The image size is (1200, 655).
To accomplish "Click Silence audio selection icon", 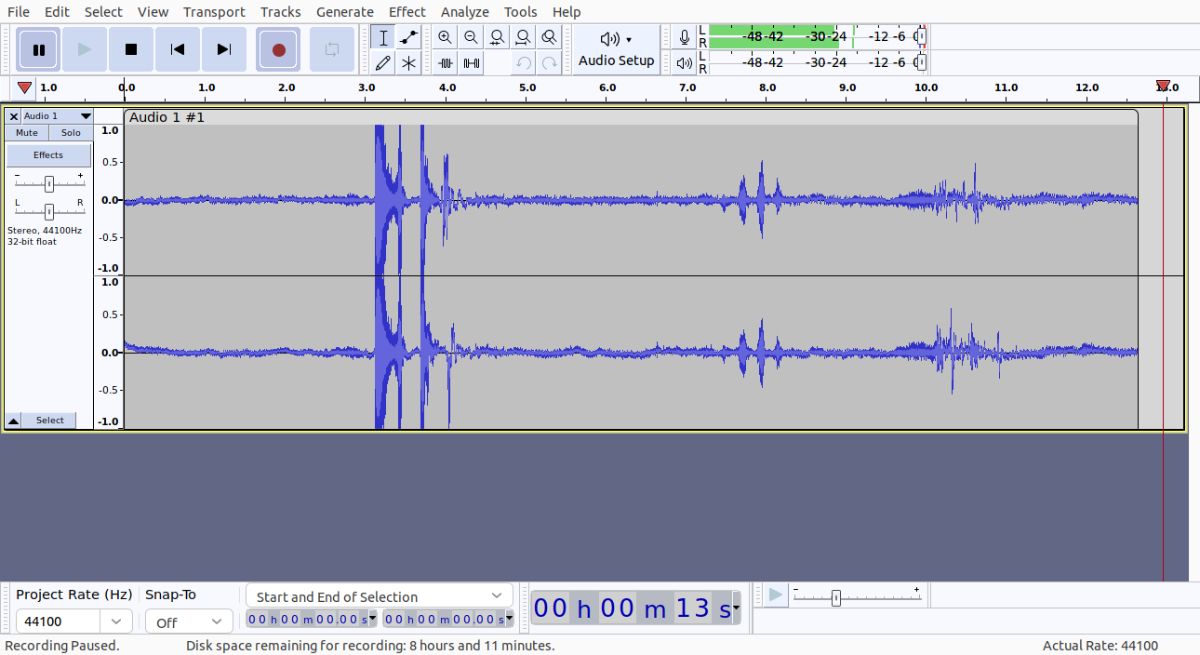I will (x=471, y=63).
